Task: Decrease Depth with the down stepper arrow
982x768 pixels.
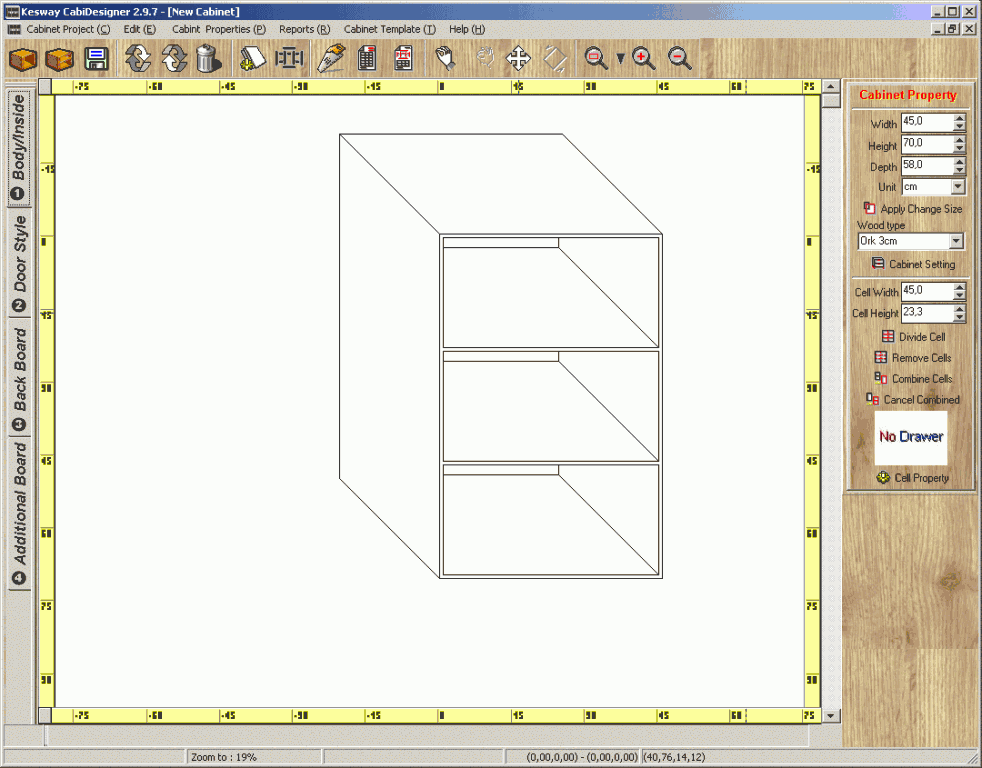Action: [x=959, y=170]
